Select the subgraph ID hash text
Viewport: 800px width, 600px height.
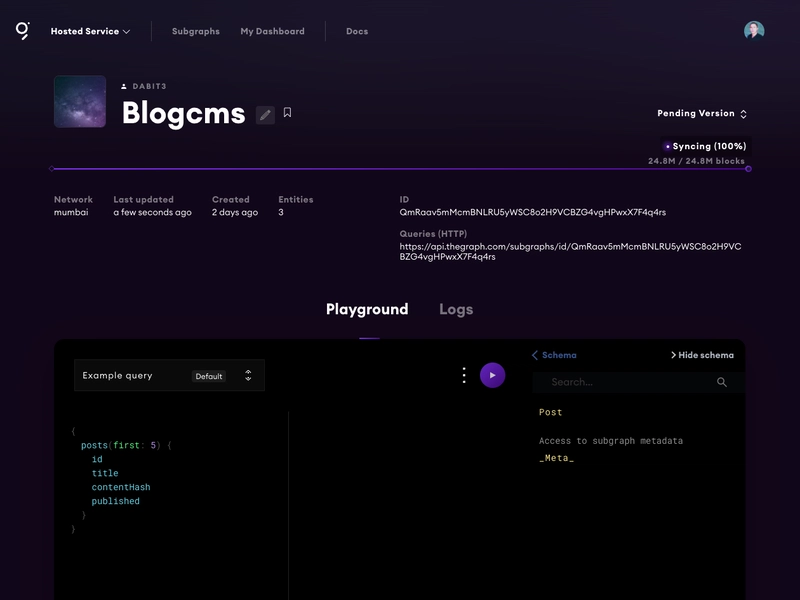(x=533, y=212)
